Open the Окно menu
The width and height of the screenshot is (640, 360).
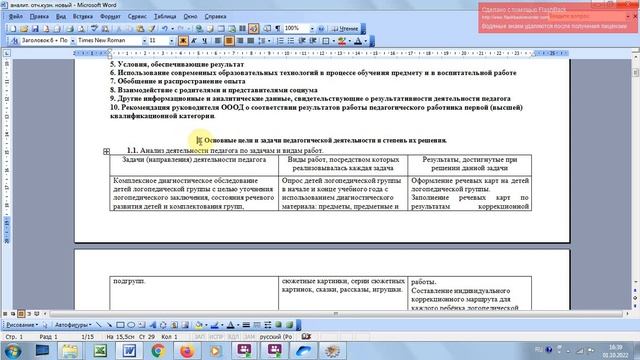pyautogui.click(x=190, y=17)
